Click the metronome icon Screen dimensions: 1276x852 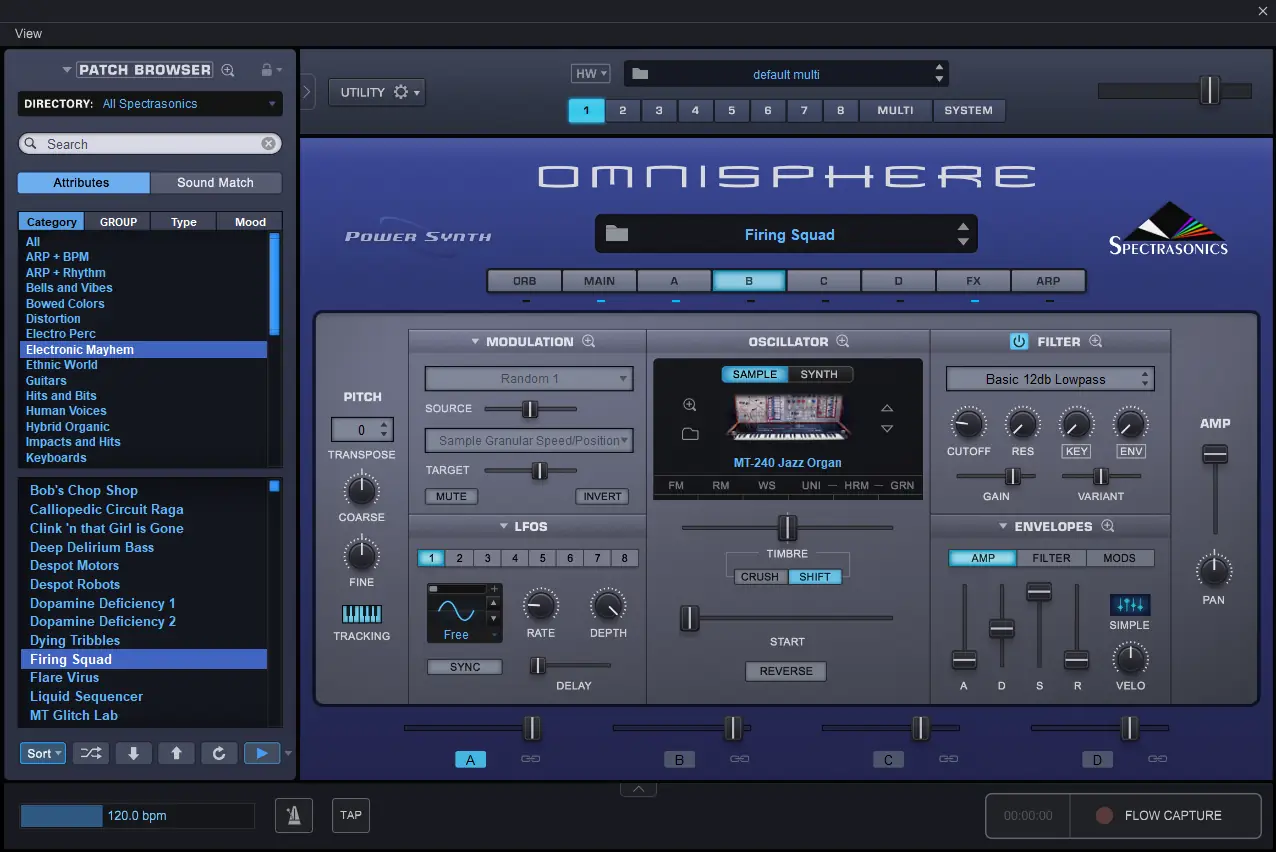294,815
